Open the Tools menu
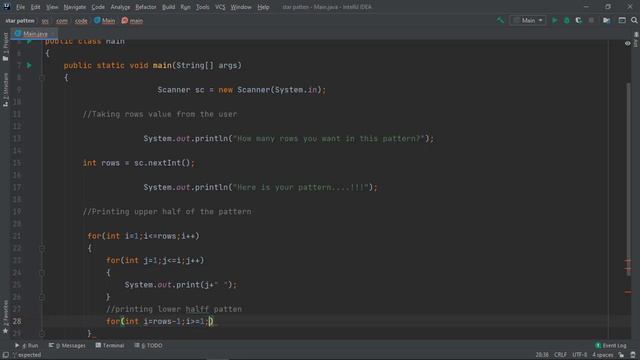640x360 pixels. [x=202, y=7]
